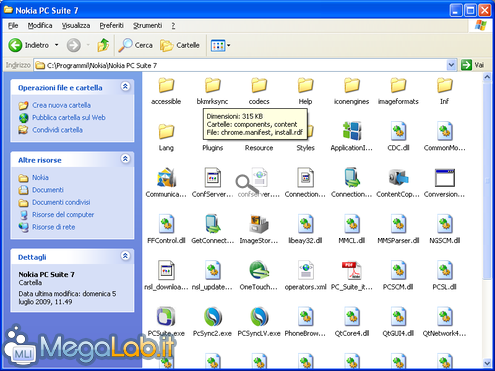
Task: Click the Vai go button
Action: [472, 65]
